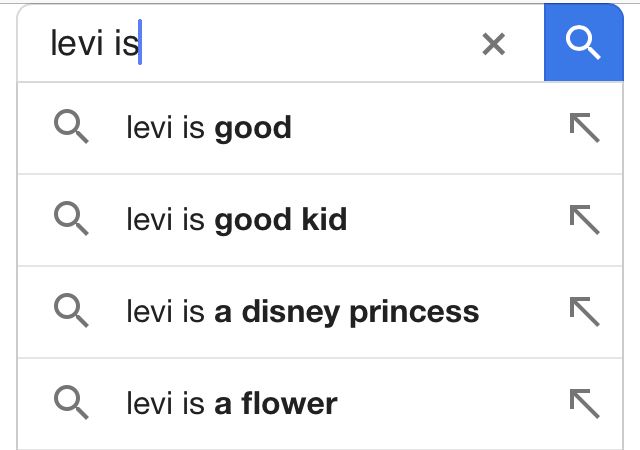Viewport: 640px width, 450px height.
Task: Clear the search box with the X icon
Action: [493, 44]
